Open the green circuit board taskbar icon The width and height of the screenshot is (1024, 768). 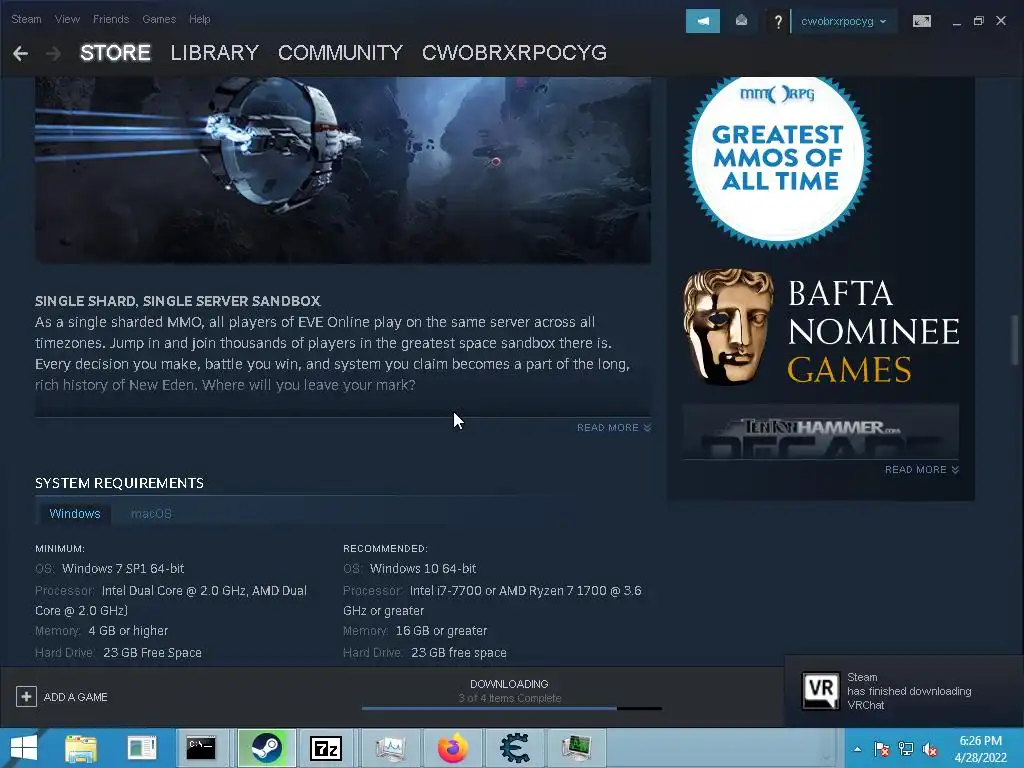click(577, 748)
